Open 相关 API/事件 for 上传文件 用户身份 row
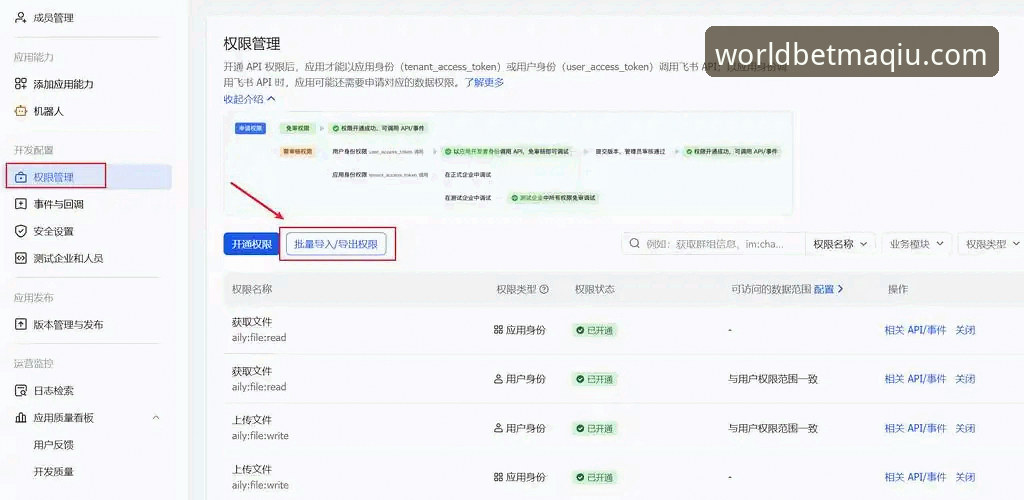The image size is (1024, 500). 915,428
